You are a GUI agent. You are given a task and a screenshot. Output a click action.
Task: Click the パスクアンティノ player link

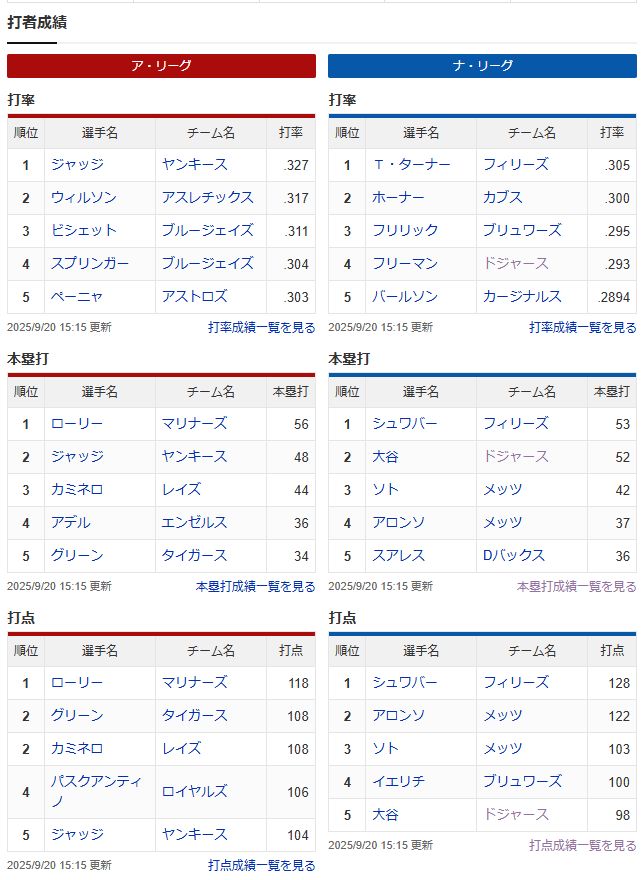(x=96, y=790)
